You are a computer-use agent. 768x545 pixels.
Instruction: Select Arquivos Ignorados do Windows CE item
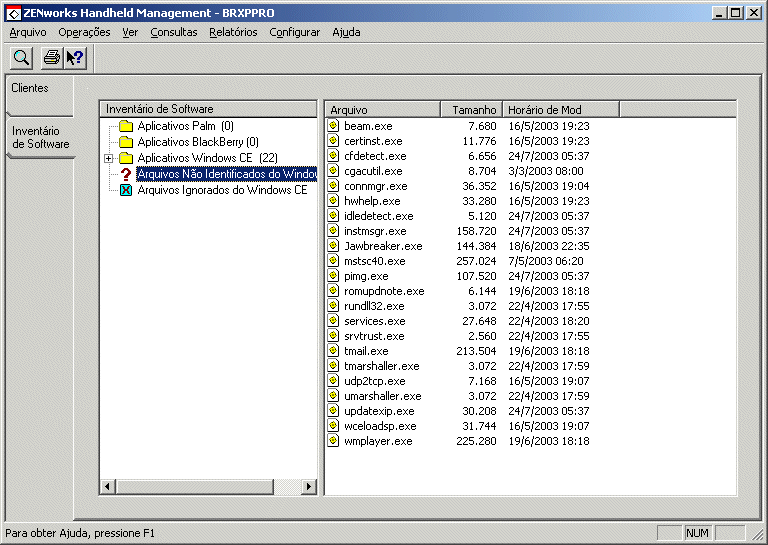pos(222,190)
